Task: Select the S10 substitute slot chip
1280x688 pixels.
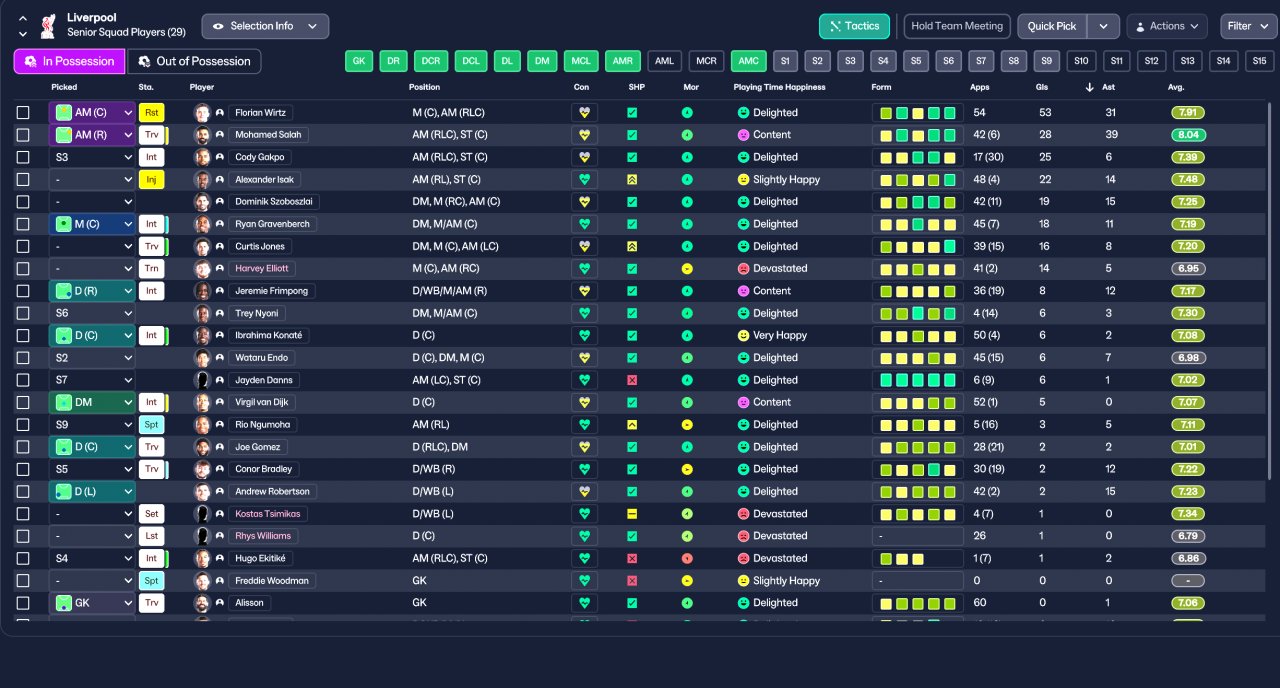Action: click(1081, 61)
